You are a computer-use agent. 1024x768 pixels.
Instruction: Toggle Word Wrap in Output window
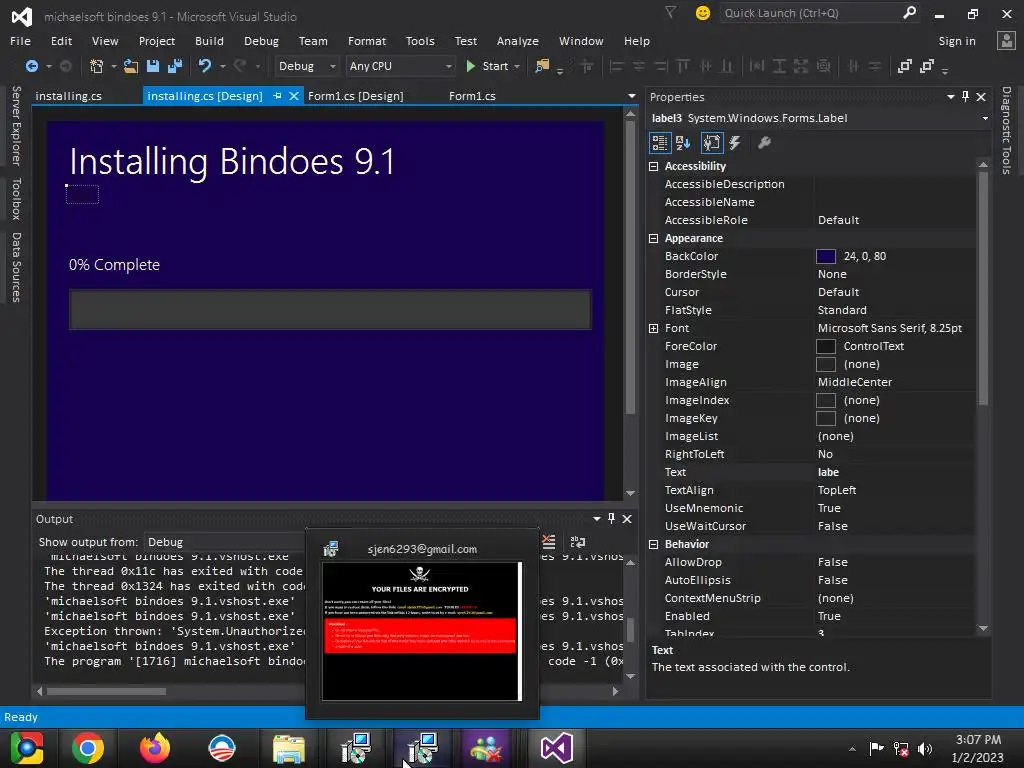tap(578, 541)
